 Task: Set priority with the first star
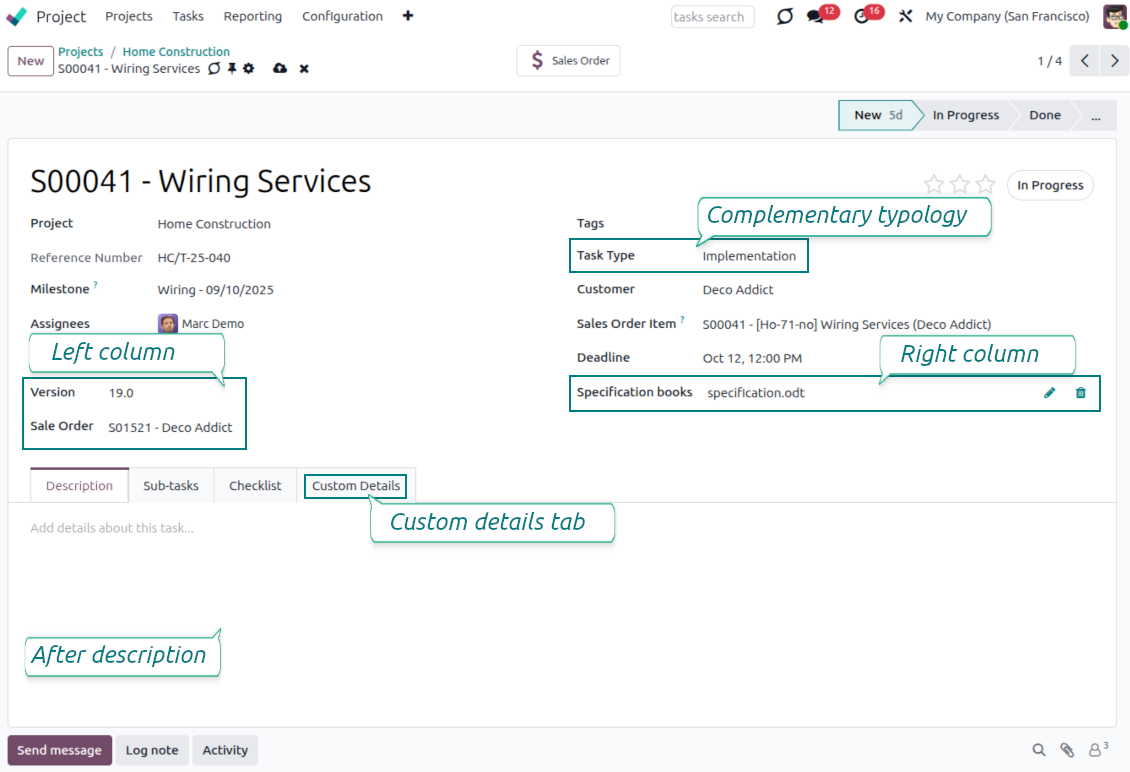click(934, 185)
